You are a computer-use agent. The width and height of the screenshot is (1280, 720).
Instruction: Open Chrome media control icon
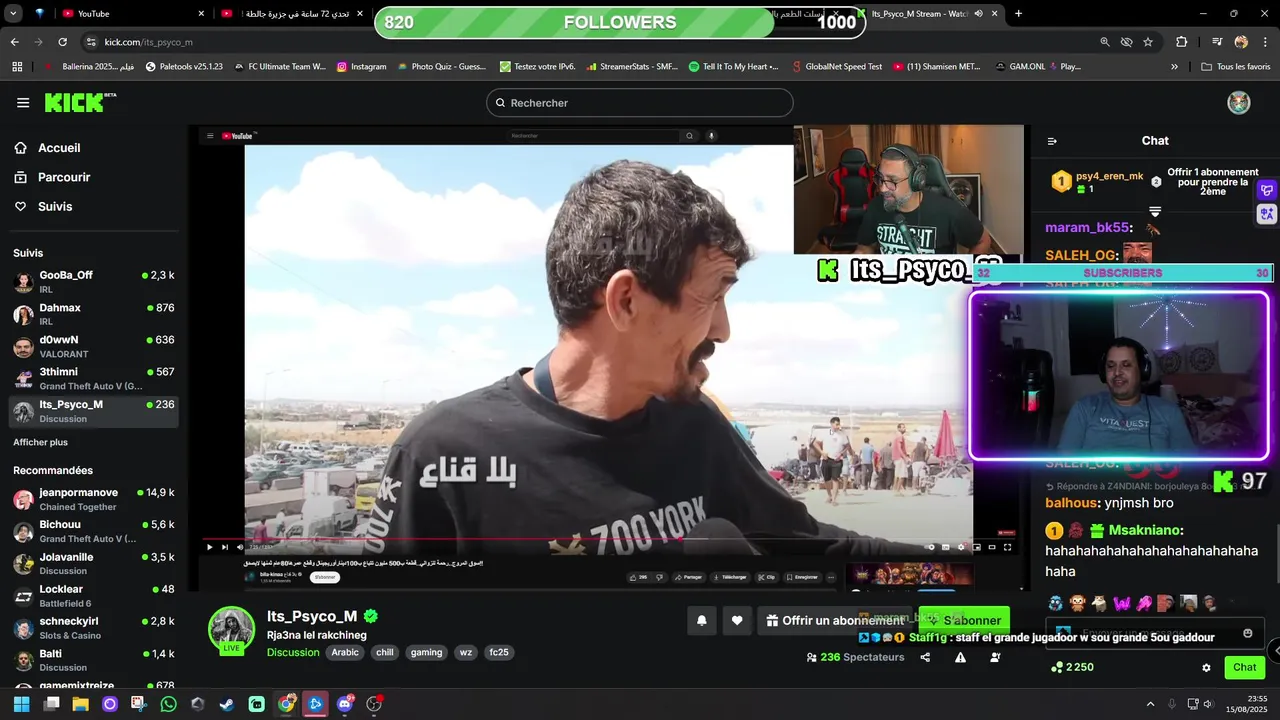point(1217,42)
